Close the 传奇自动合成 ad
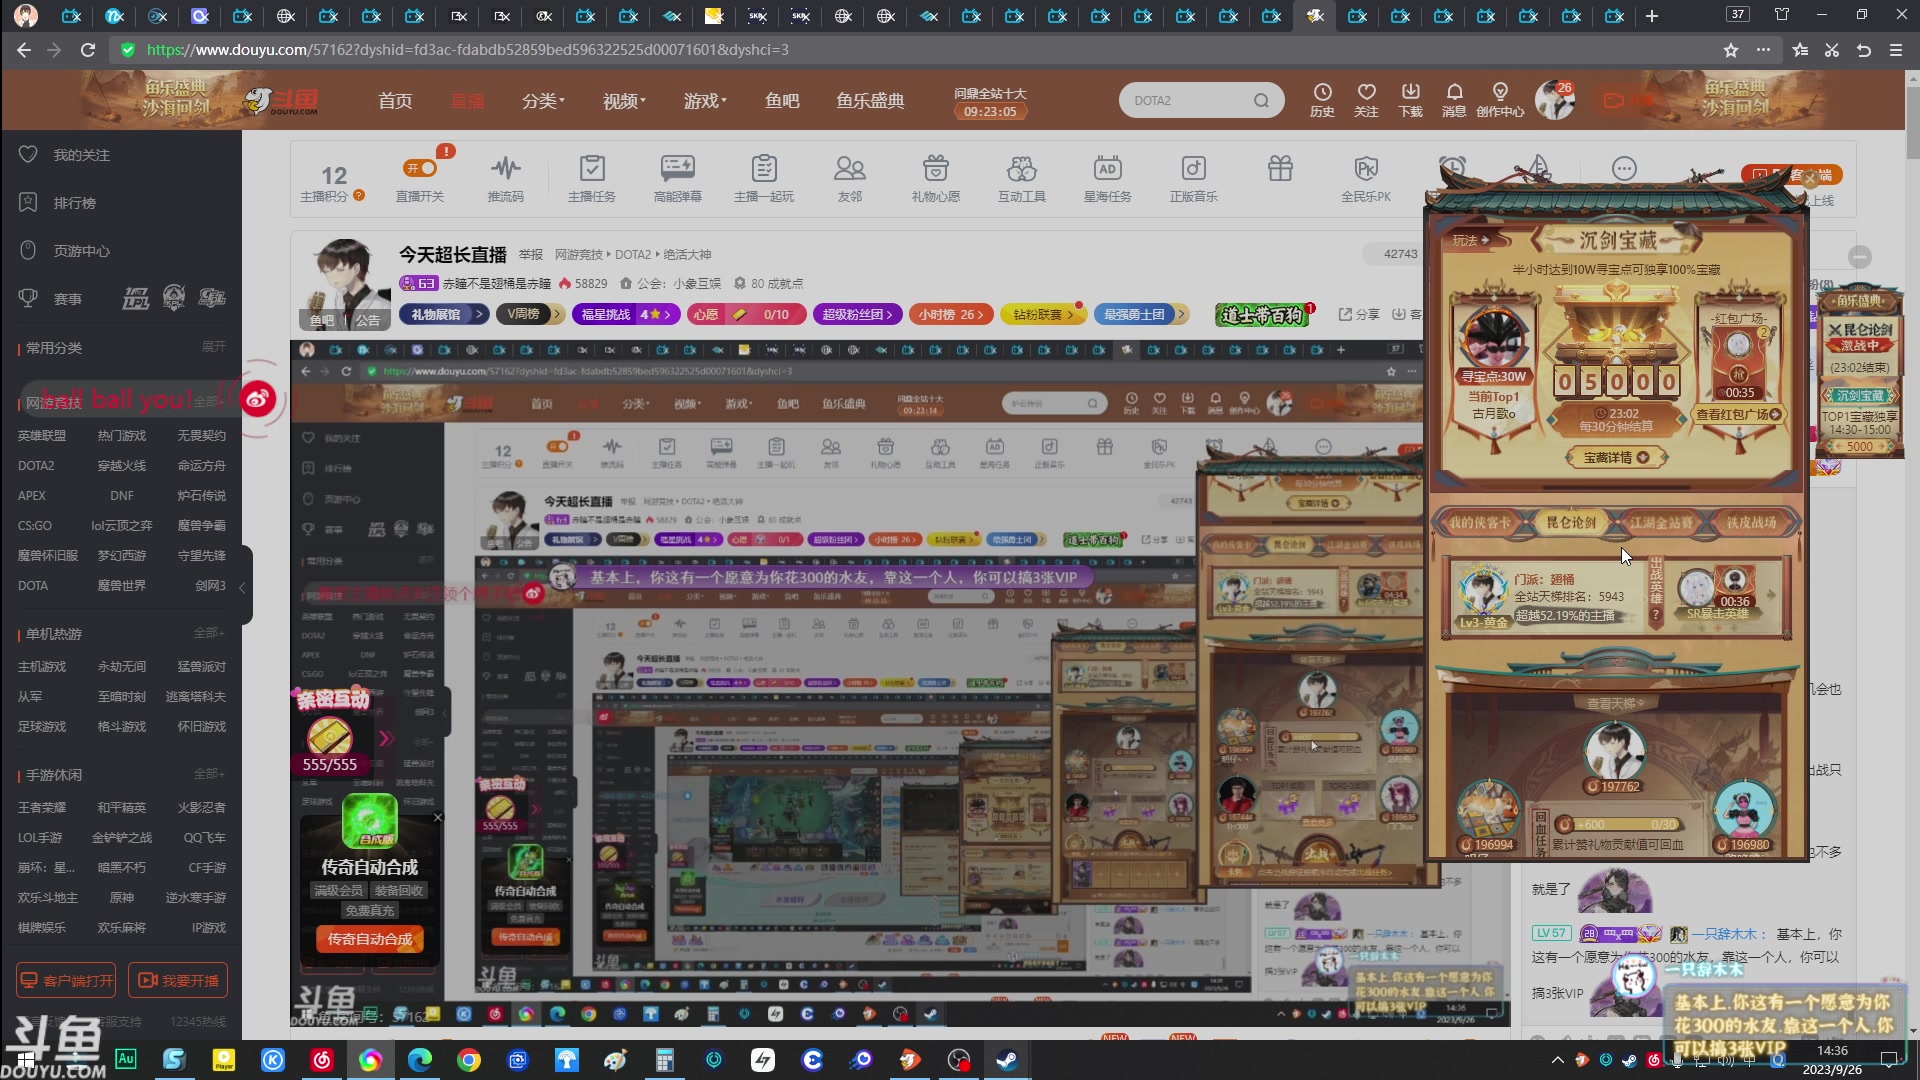This screenshot has width=1920, height=1080. tap(437, 817)
